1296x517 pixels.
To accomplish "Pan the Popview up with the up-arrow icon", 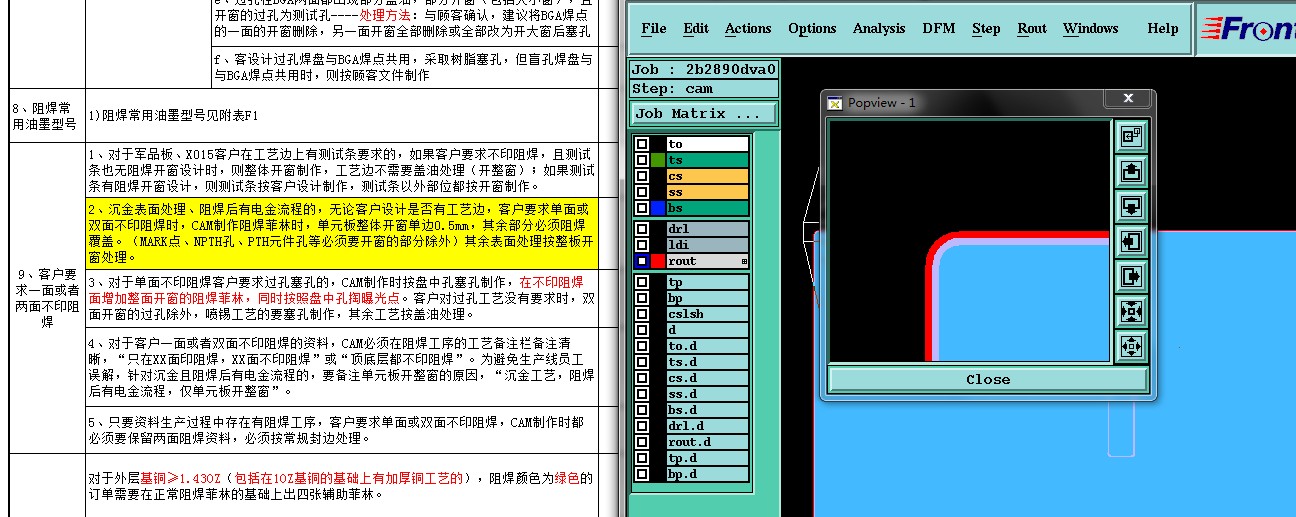I will (x=1131, y=171).
